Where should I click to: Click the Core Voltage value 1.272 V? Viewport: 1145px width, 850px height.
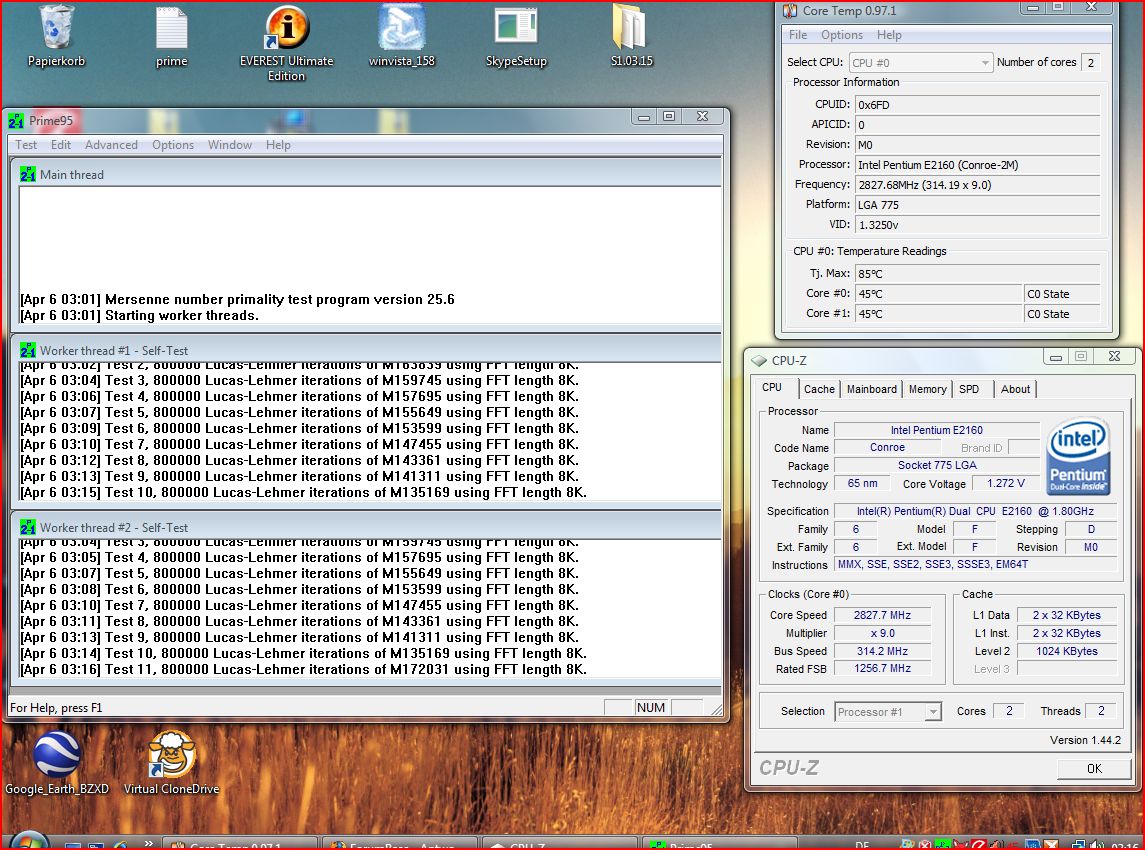[1006, 483]
